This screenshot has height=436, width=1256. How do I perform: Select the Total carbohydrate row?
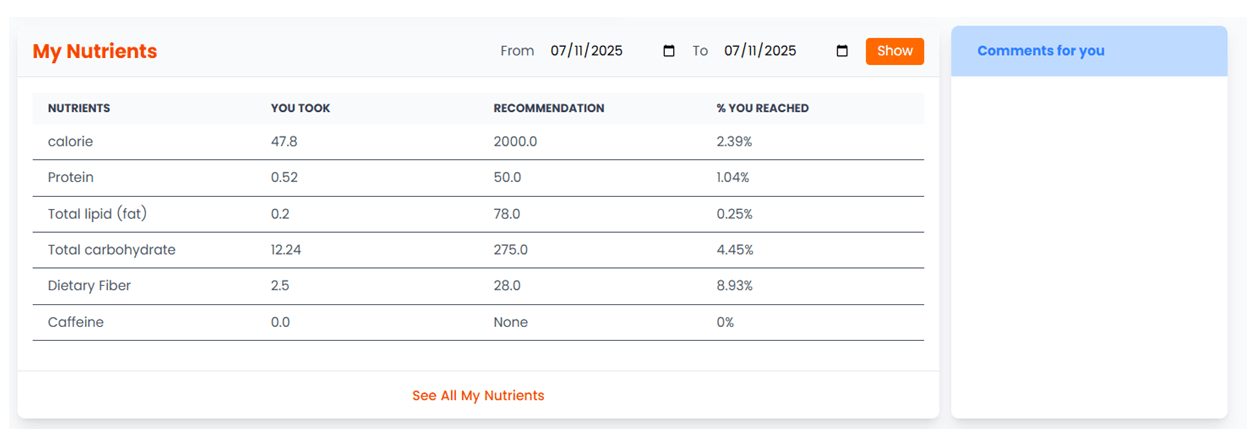(478, 250)
